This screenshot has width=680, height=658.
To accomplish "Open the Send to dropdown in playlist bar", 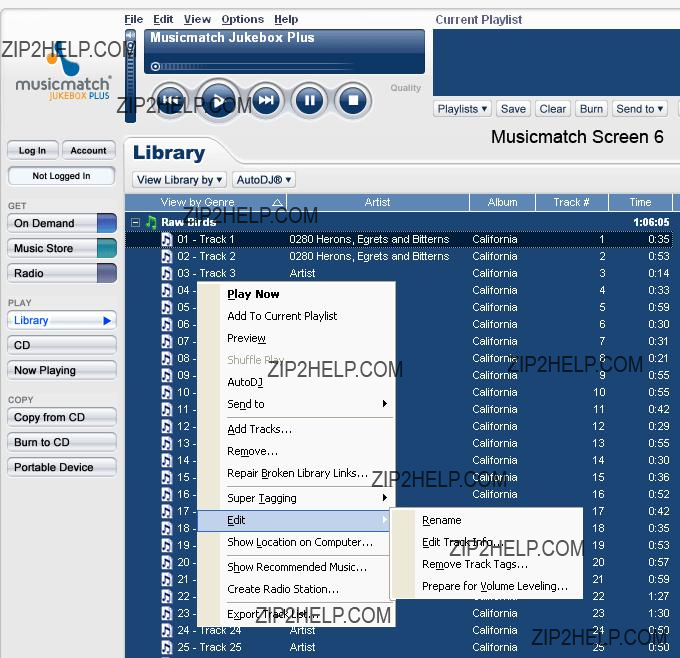I will coord(640,109).
